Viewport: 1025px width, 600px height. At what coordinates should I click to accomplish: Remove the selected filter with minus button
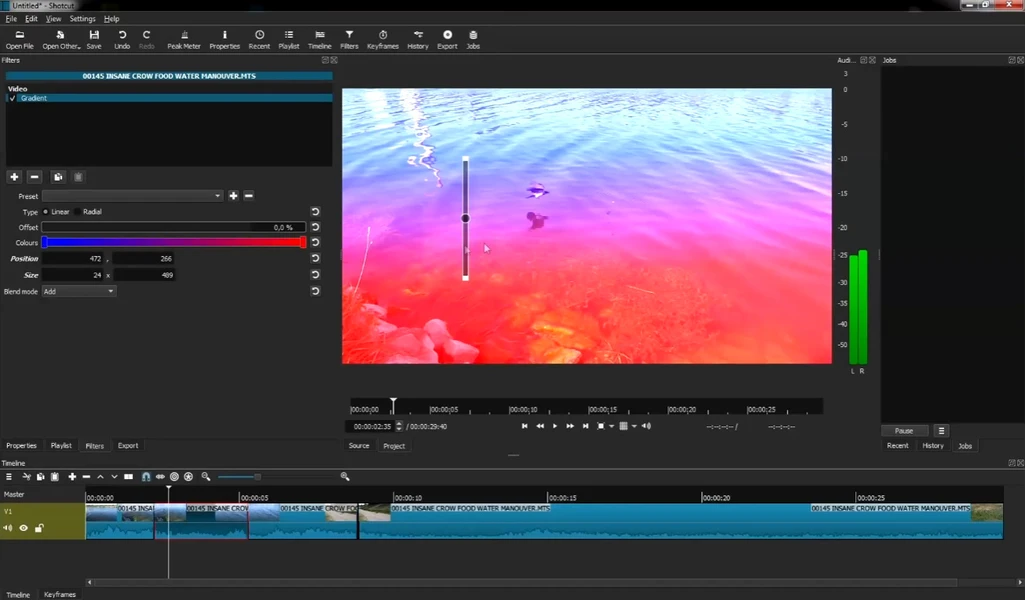[x=34, y=177]
